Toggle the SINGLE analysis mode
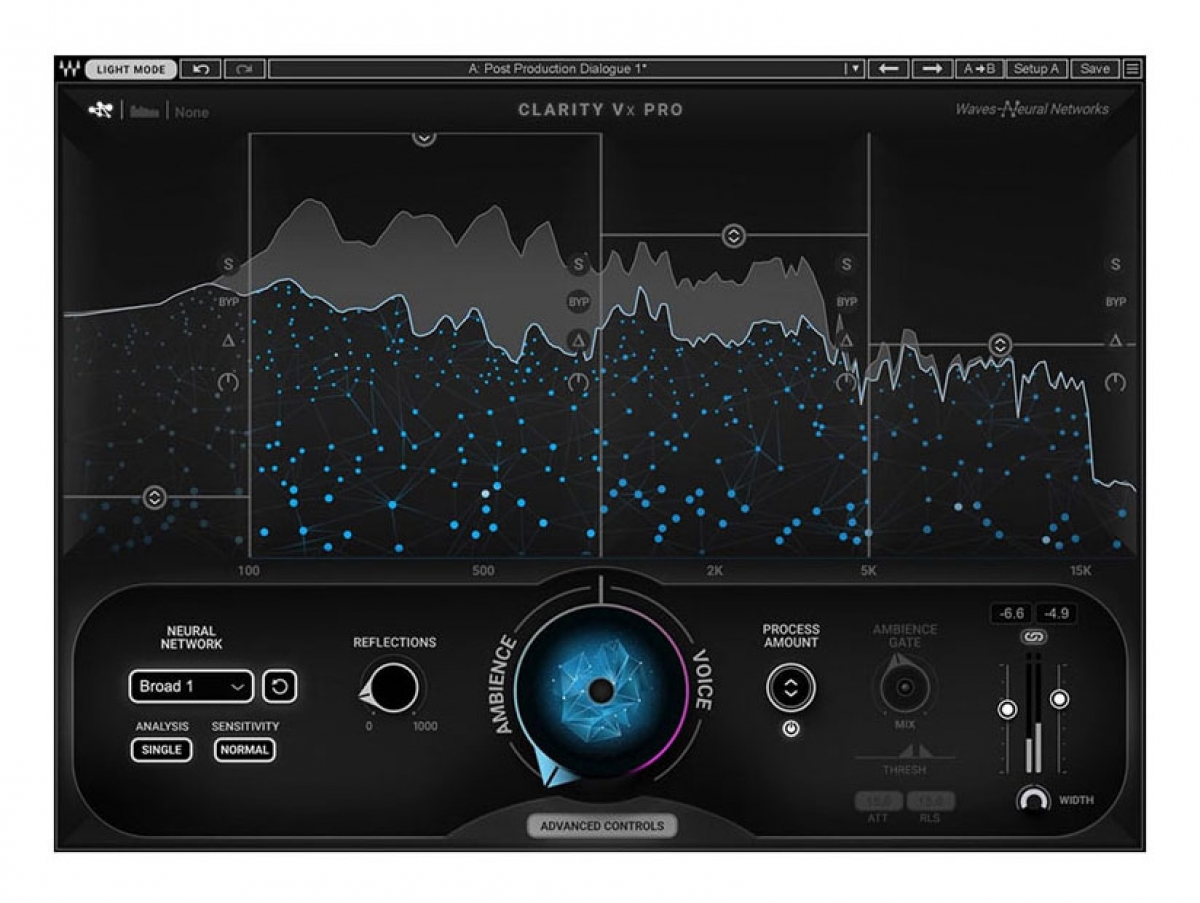This screenshot has height=903, width=1200. coord(162,749)
